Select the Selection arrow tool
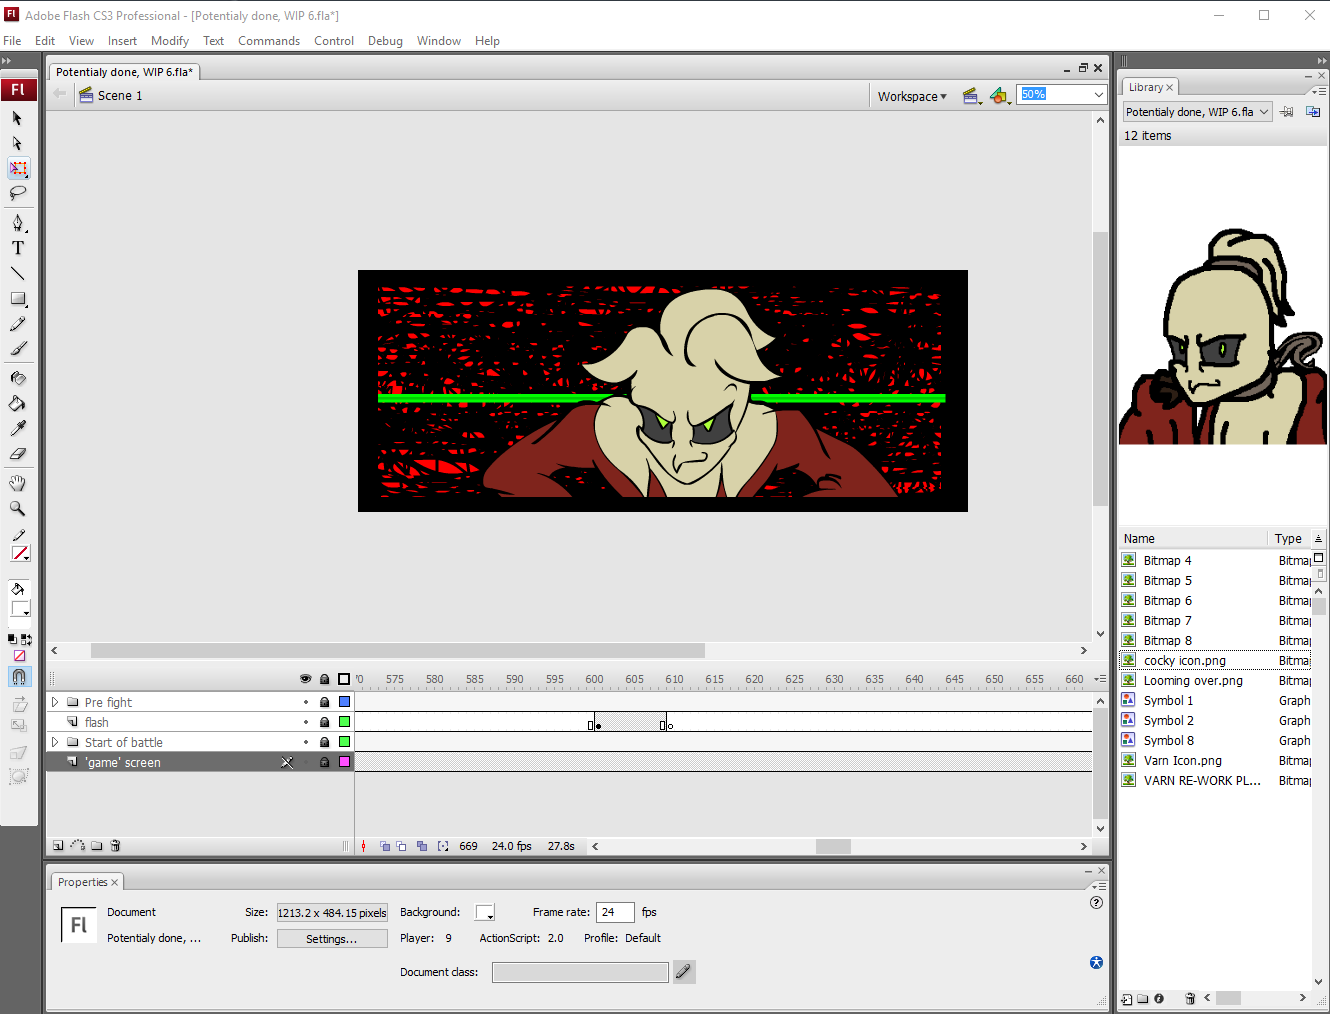 tap(17, 118)
